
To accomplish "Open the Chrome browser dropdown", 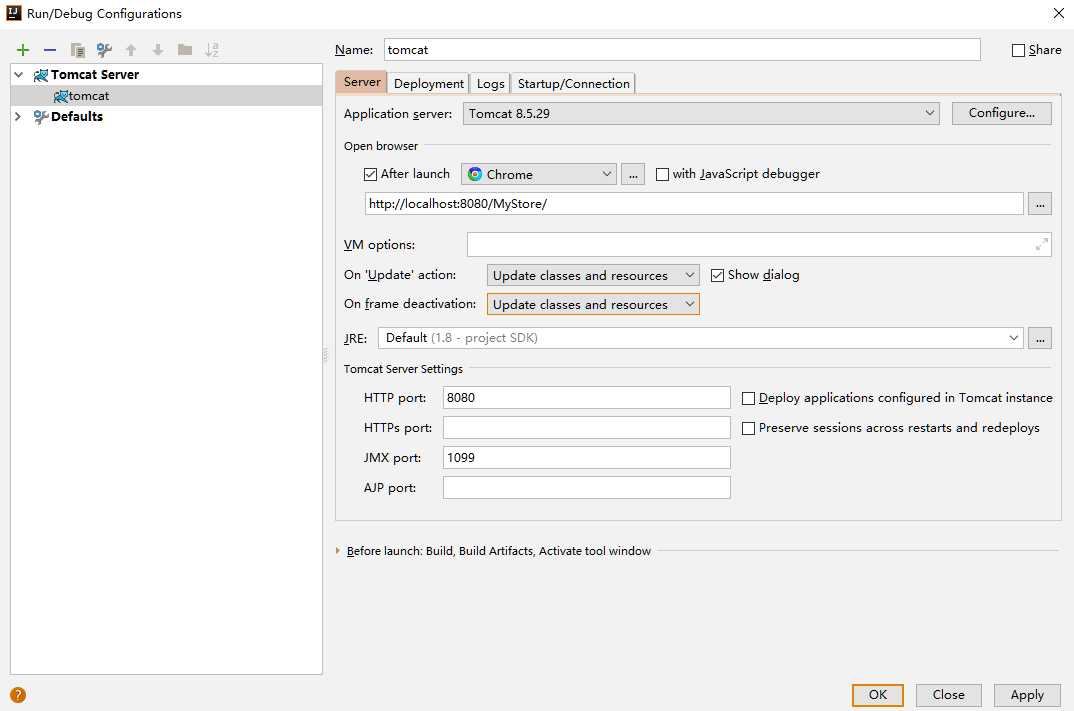I will 539,174.
